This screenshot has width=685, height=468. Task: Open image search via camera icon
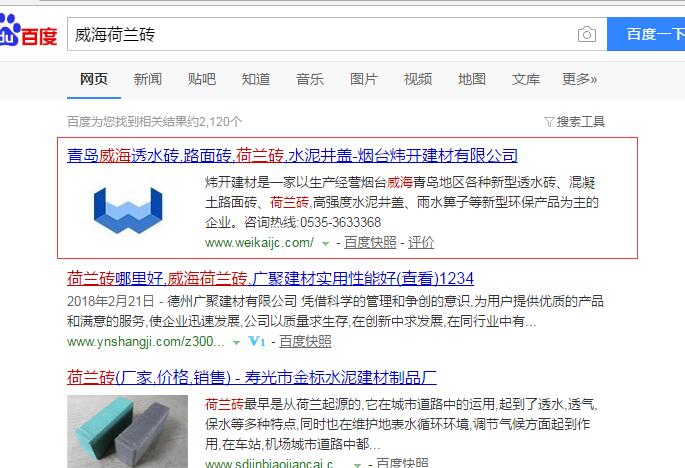586,35
